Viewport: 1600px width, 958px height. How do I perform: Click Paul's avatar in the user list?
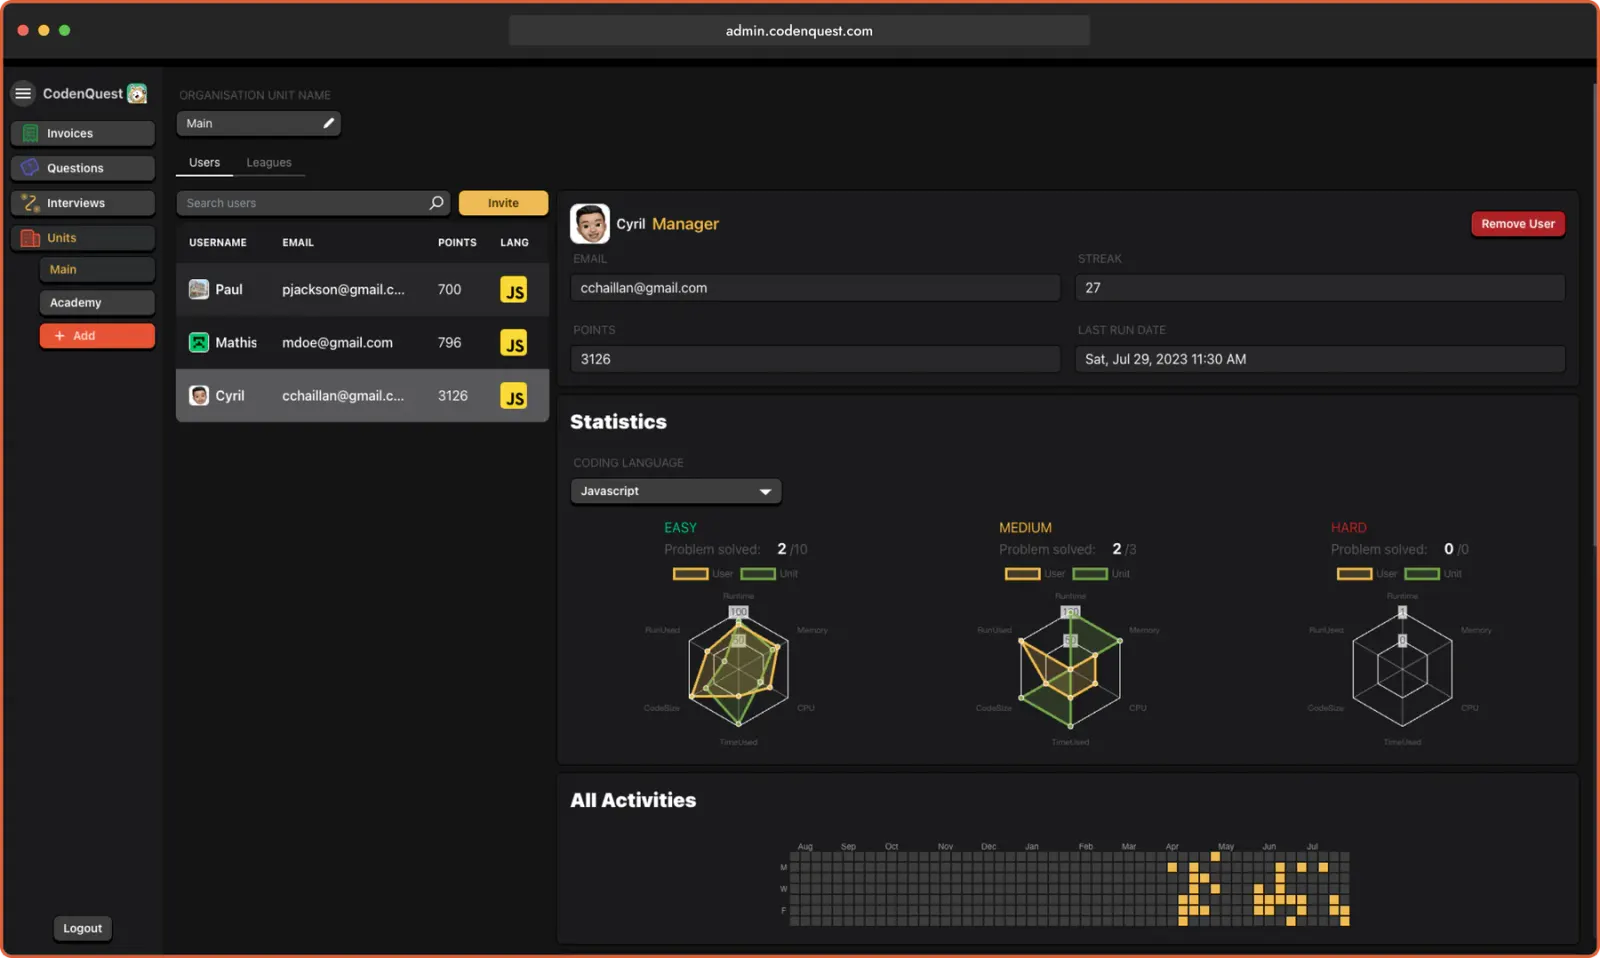point(199,289)
